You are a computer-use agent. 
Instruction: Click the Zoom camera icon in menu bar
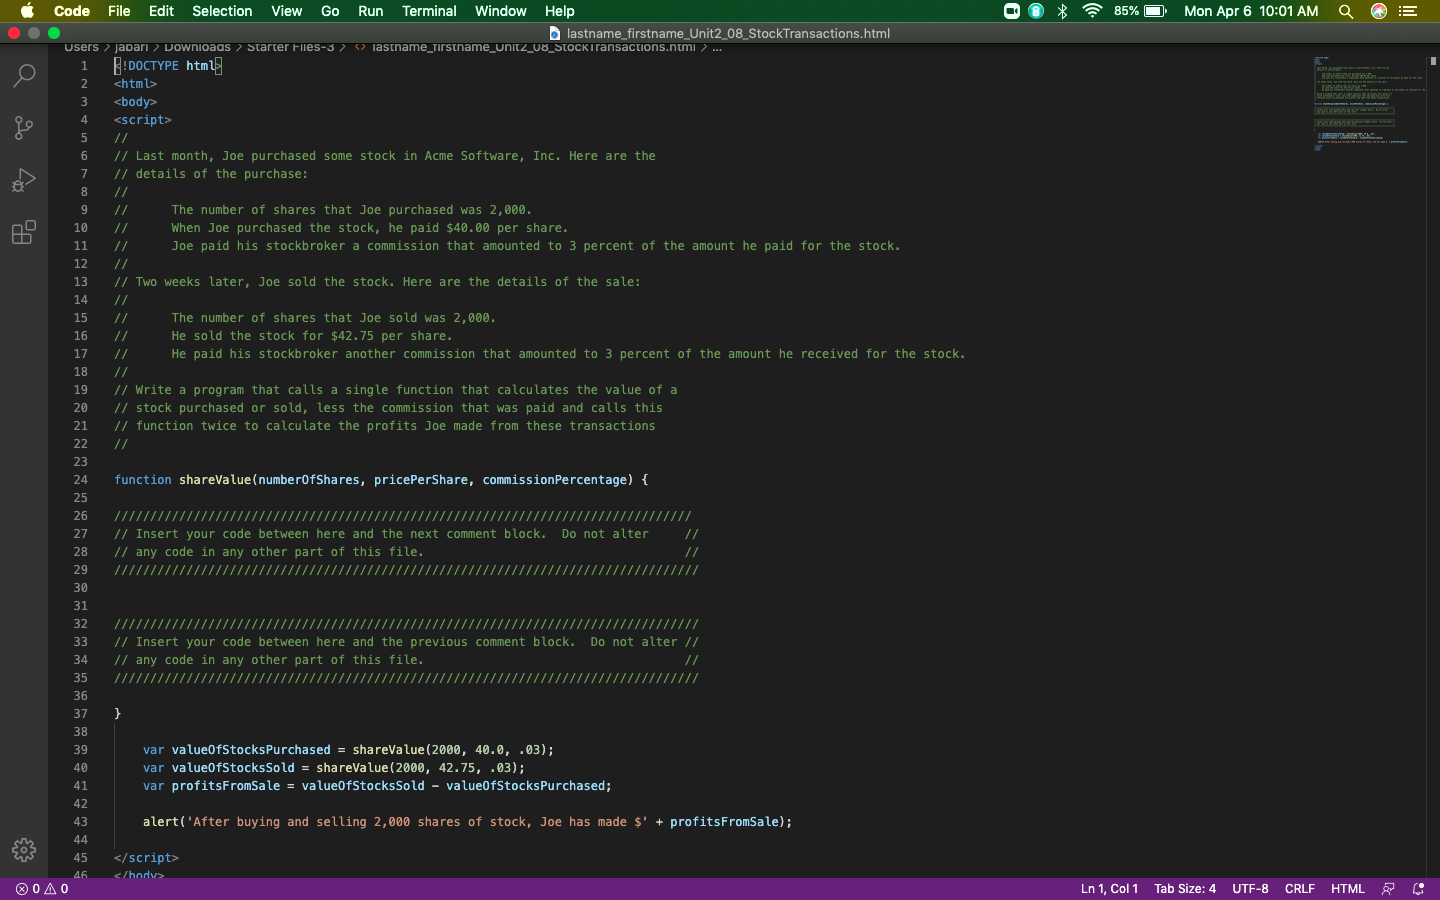pos(1012,11)
